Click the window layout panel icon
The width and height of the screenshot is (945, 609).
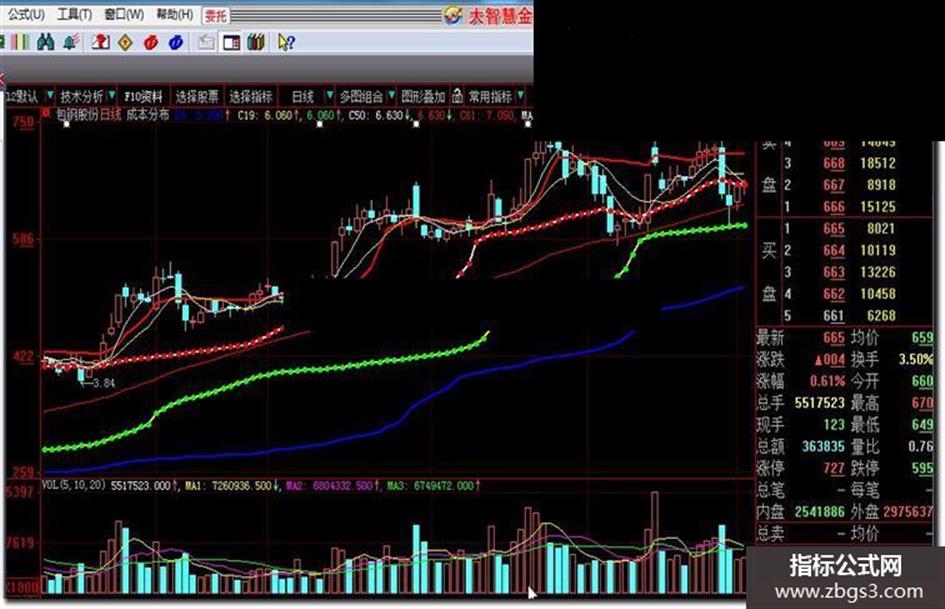click(x=231, y=42)
